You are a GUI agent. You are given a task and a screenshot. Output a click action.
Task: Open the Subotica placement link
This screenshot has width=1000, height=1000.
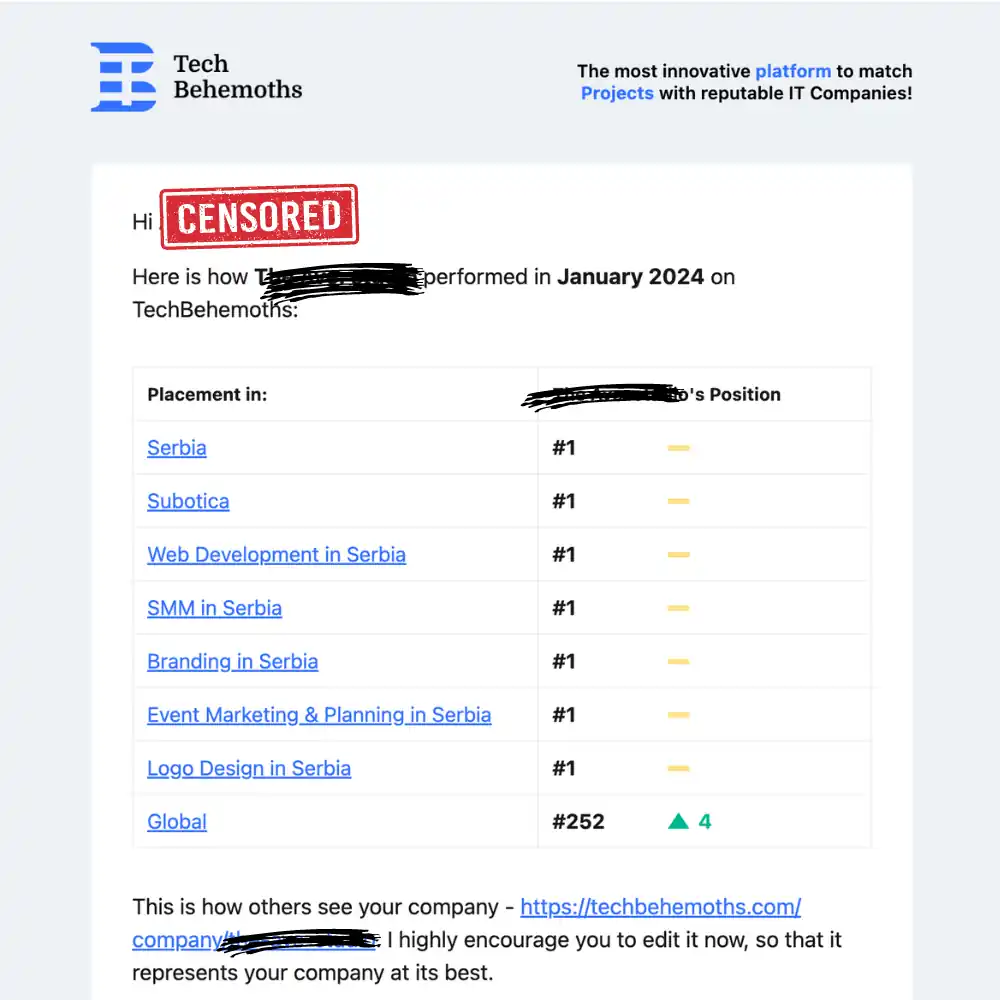[x=188, y=501]
